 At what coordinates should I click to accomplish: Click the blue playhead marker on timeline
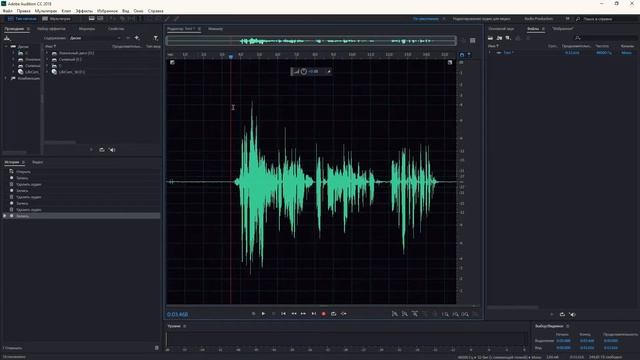pyautogui.click(x=231, y=57)
